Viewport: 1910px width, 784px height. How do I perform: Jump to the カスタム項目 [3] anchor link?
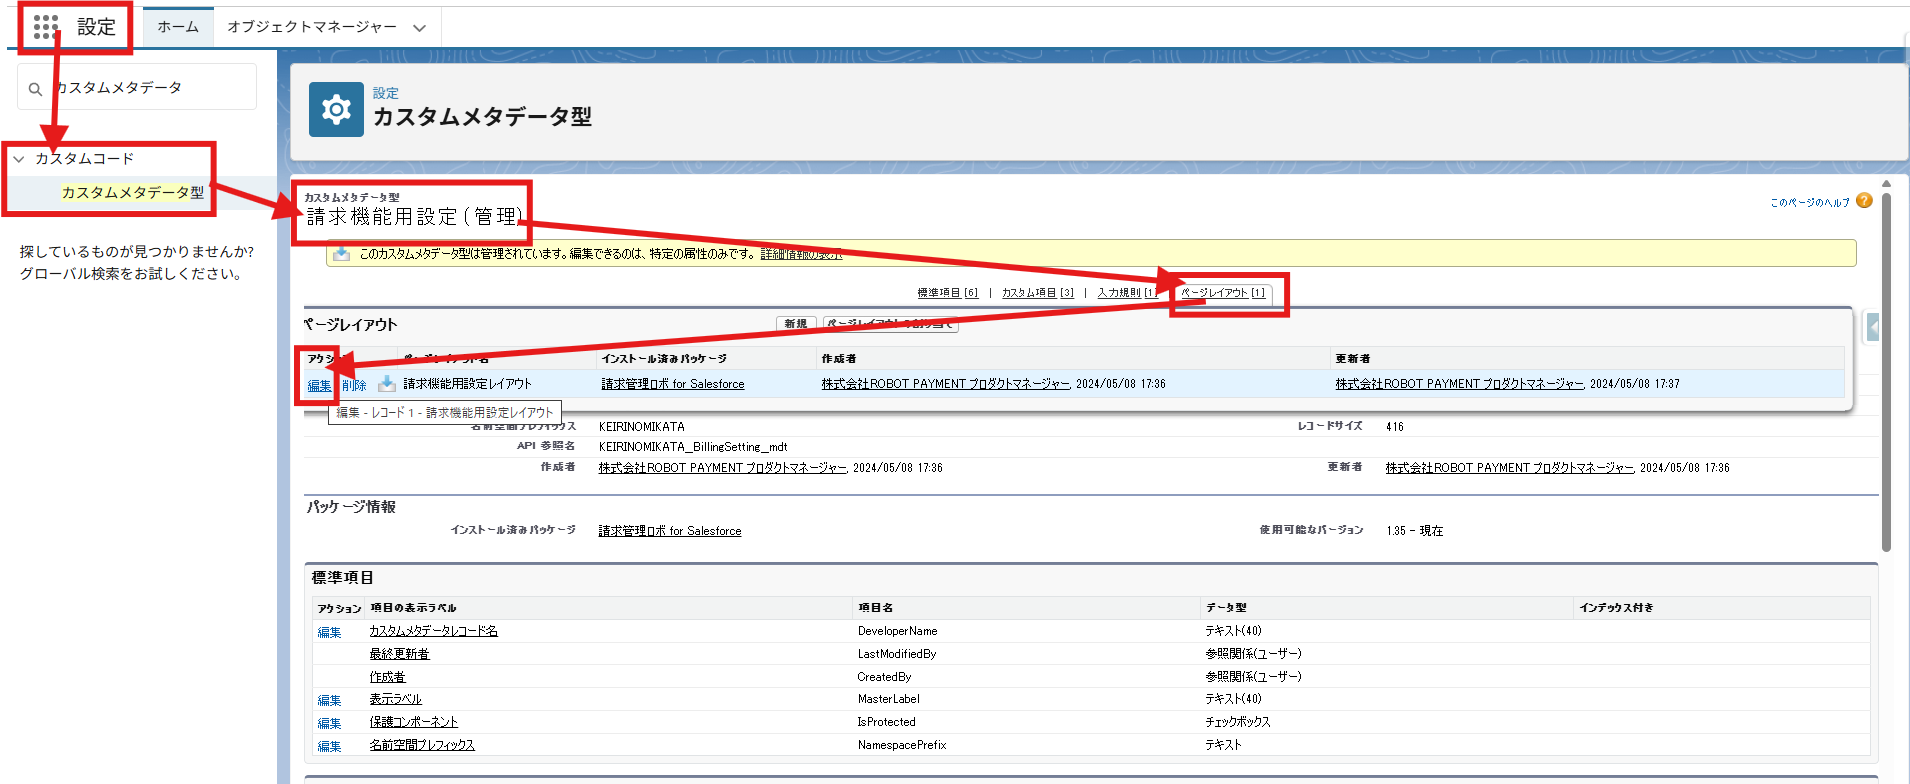pos(1037,293)
